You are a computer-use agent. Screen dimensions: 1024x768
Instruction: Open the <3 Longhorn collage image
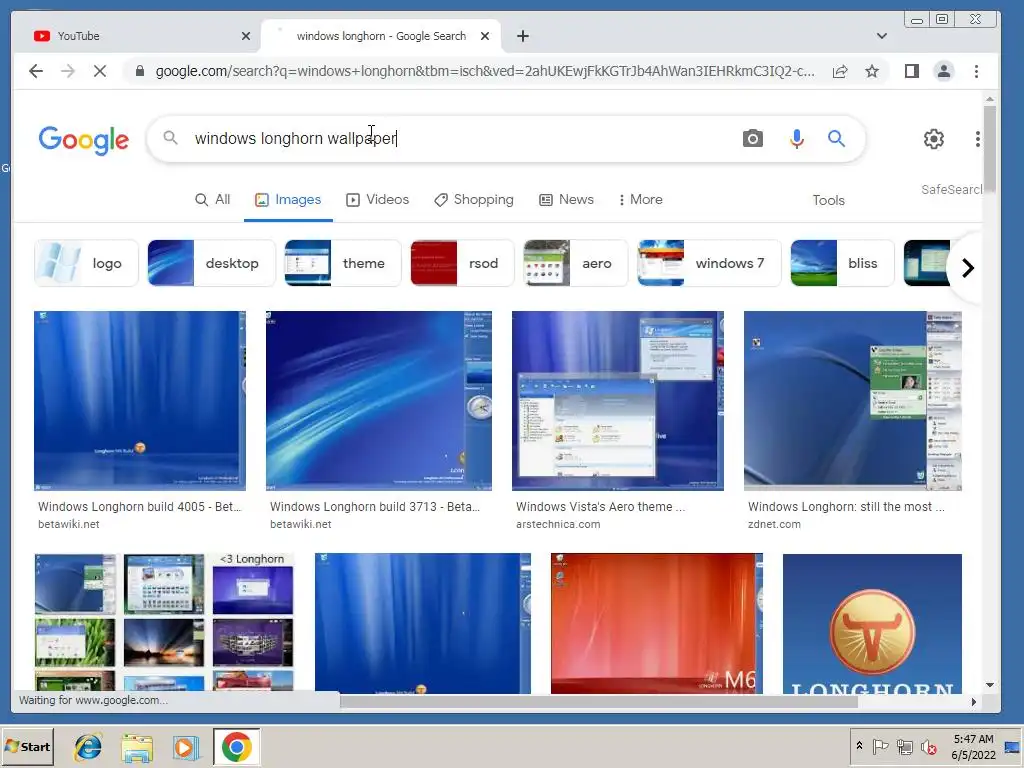click(164, 623)
